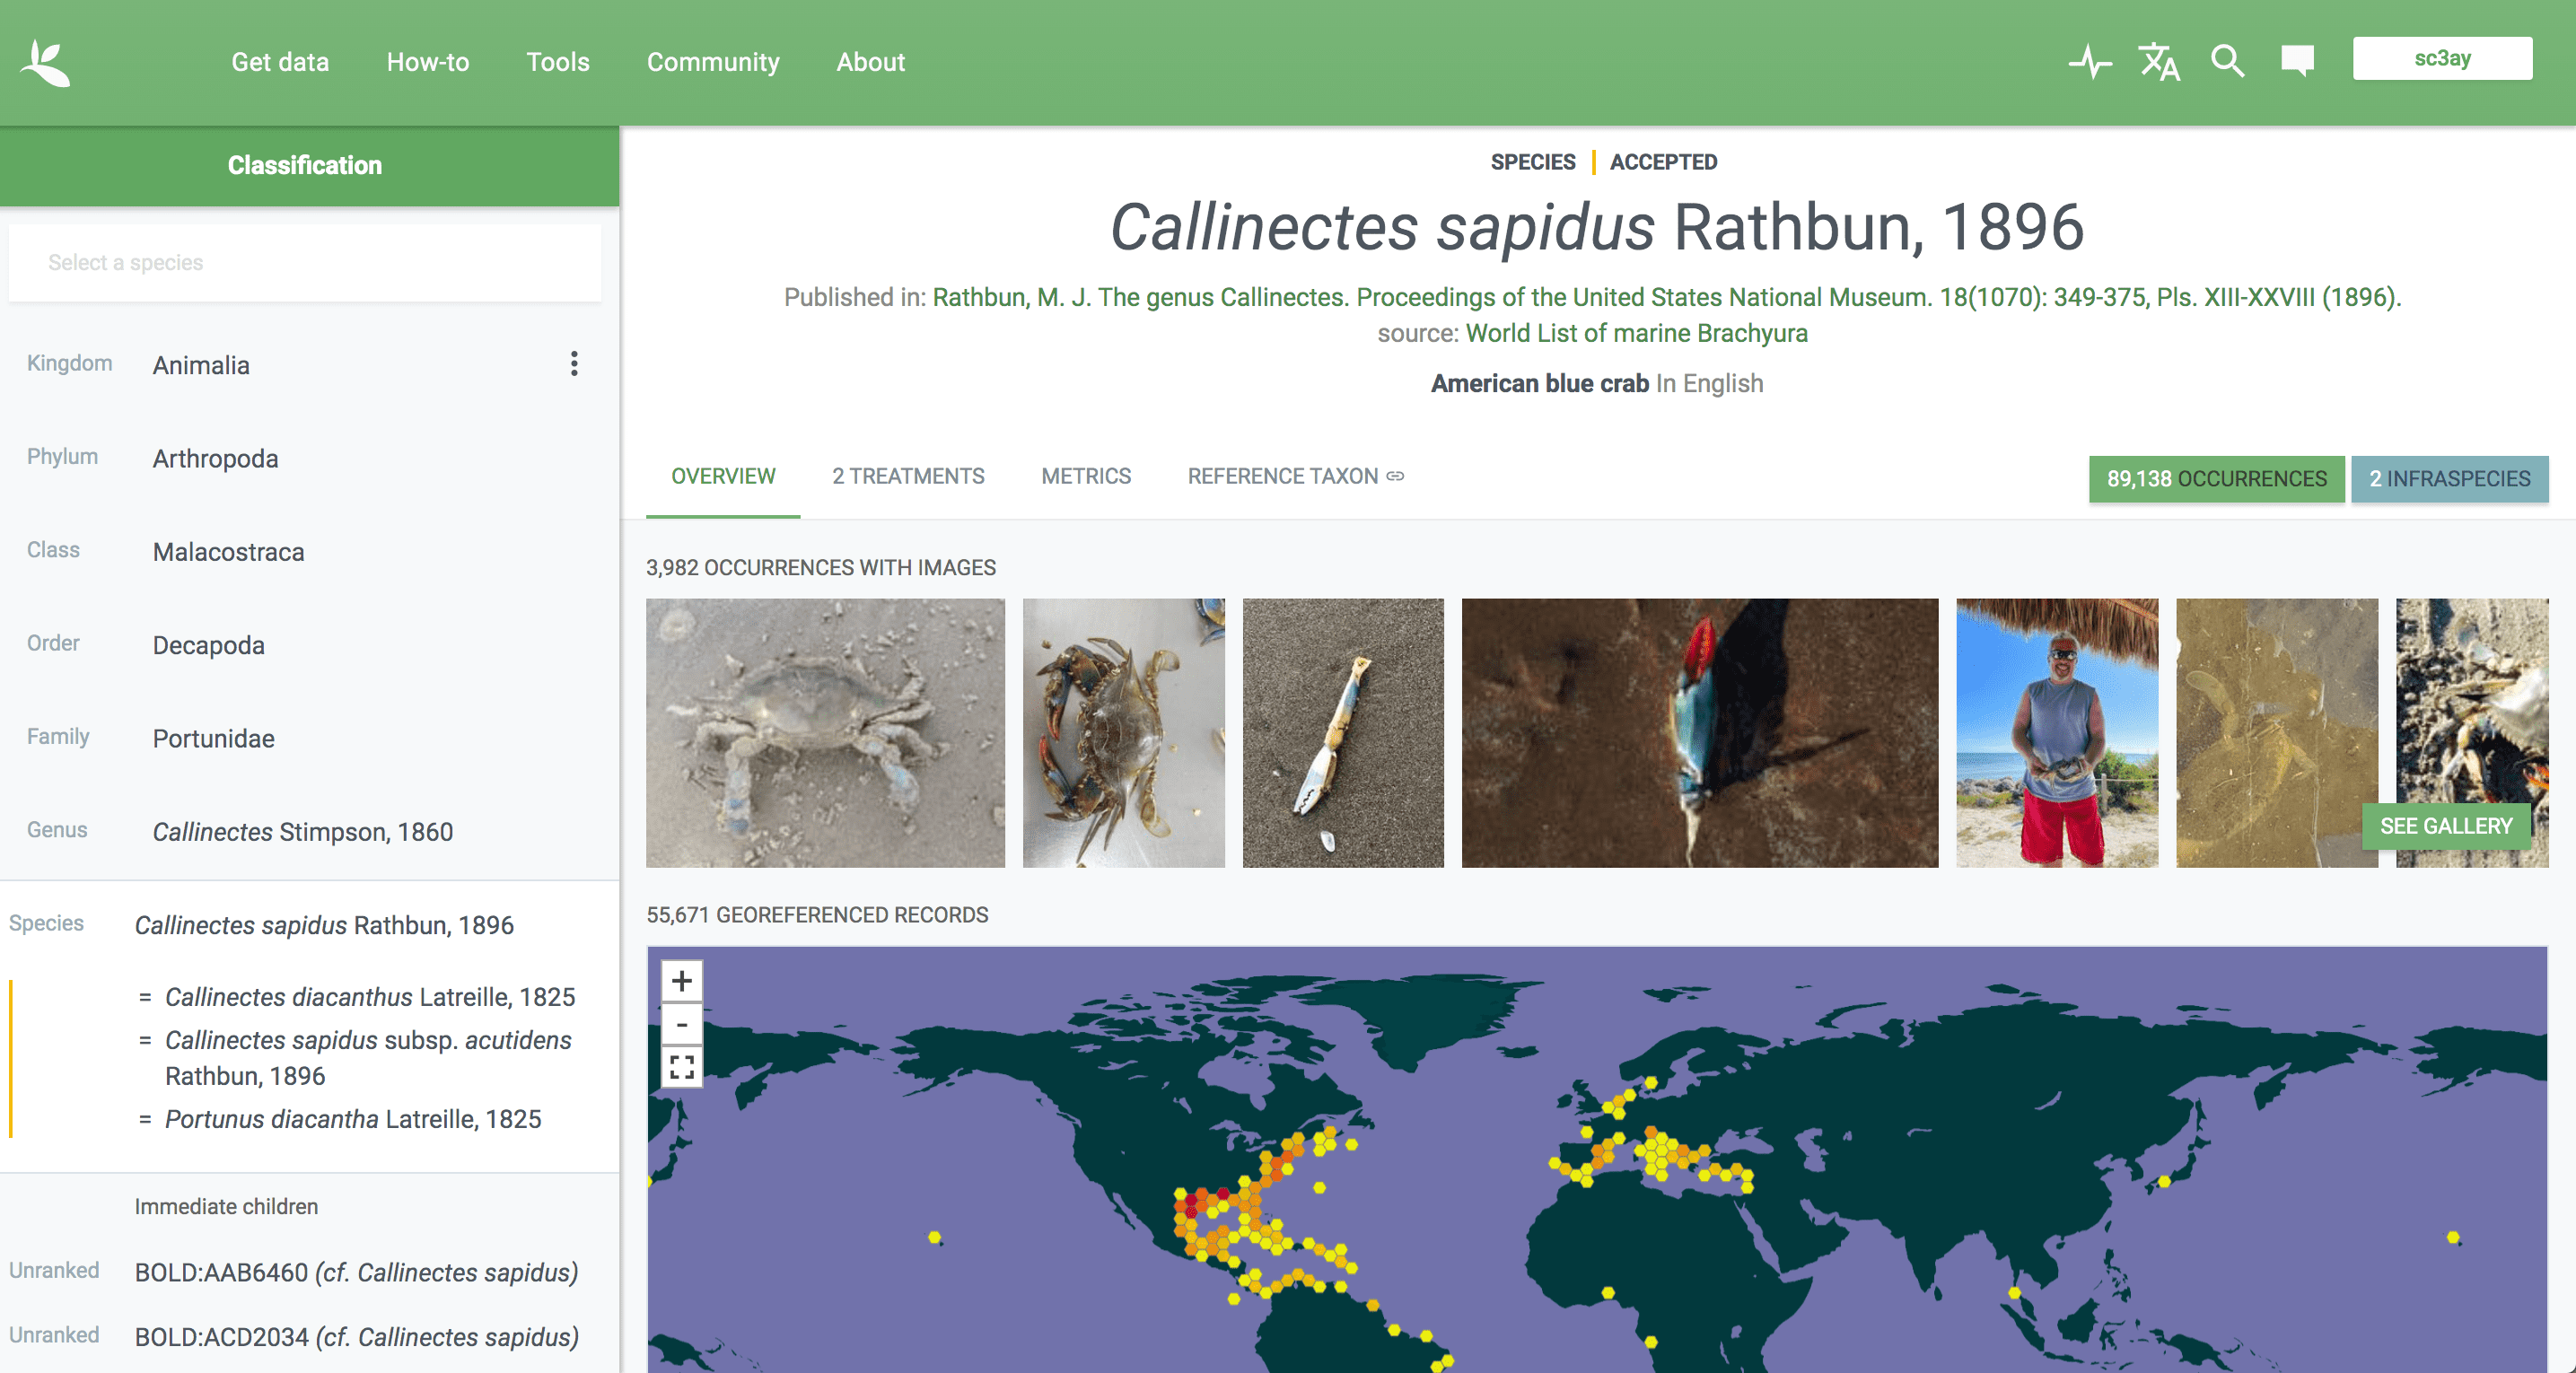Click the GBIF leaf logo
Screen dimensions: 2576x1373
[x=47, y=62]
